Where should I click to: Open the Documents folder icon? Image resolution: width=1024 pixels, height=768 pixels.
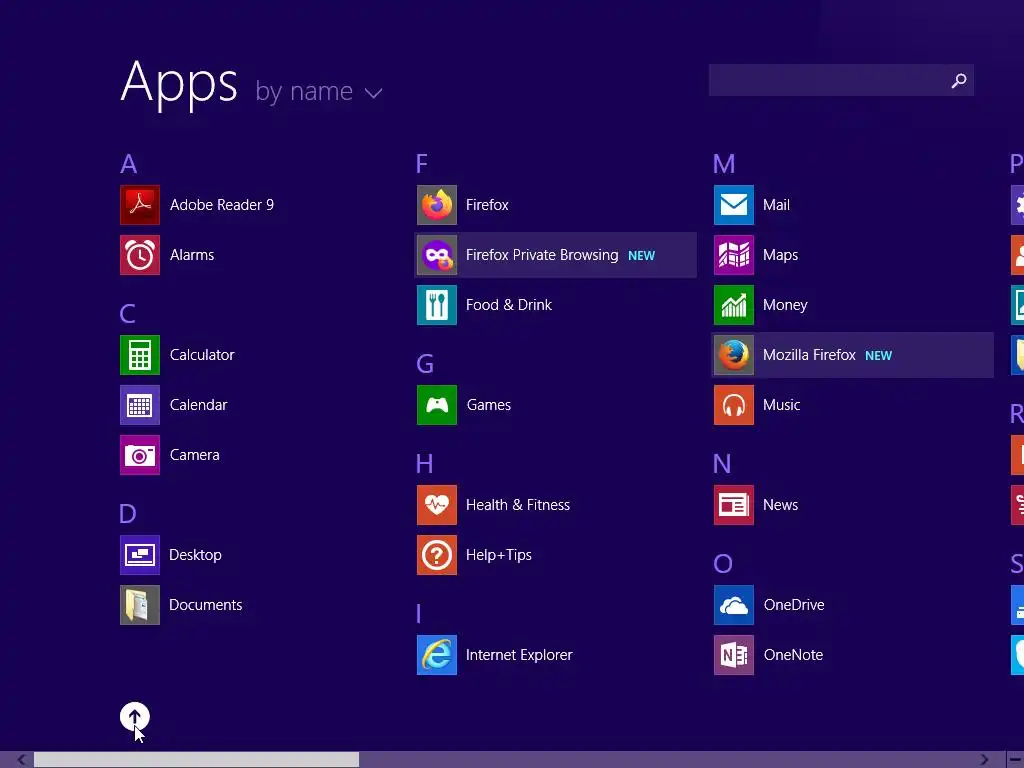pos(140,605)
